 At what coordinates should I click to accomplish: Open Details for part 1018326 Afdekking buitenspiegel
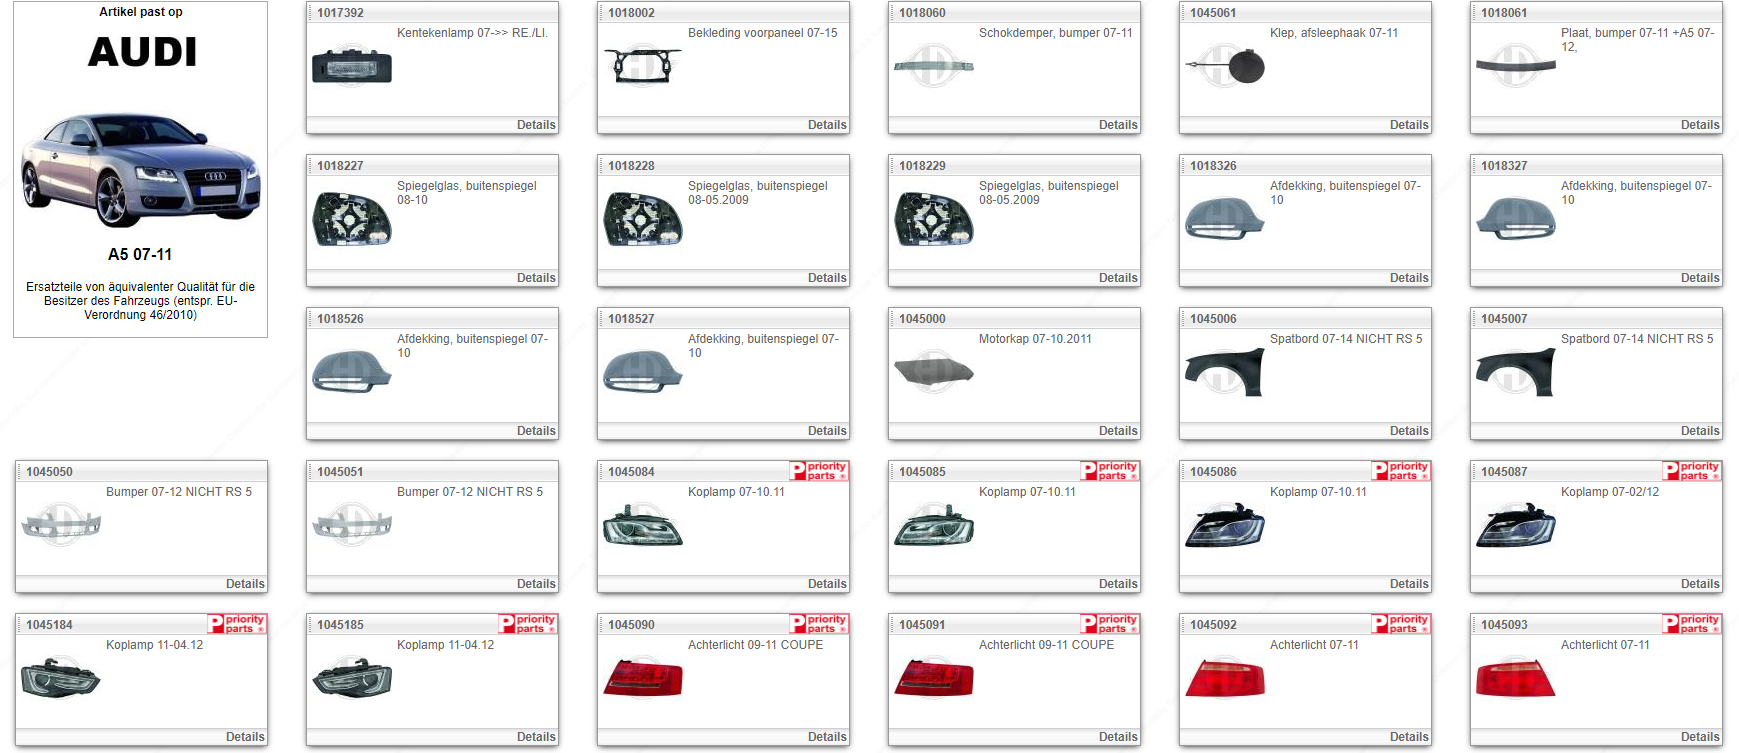click(x=1409, y=278)
